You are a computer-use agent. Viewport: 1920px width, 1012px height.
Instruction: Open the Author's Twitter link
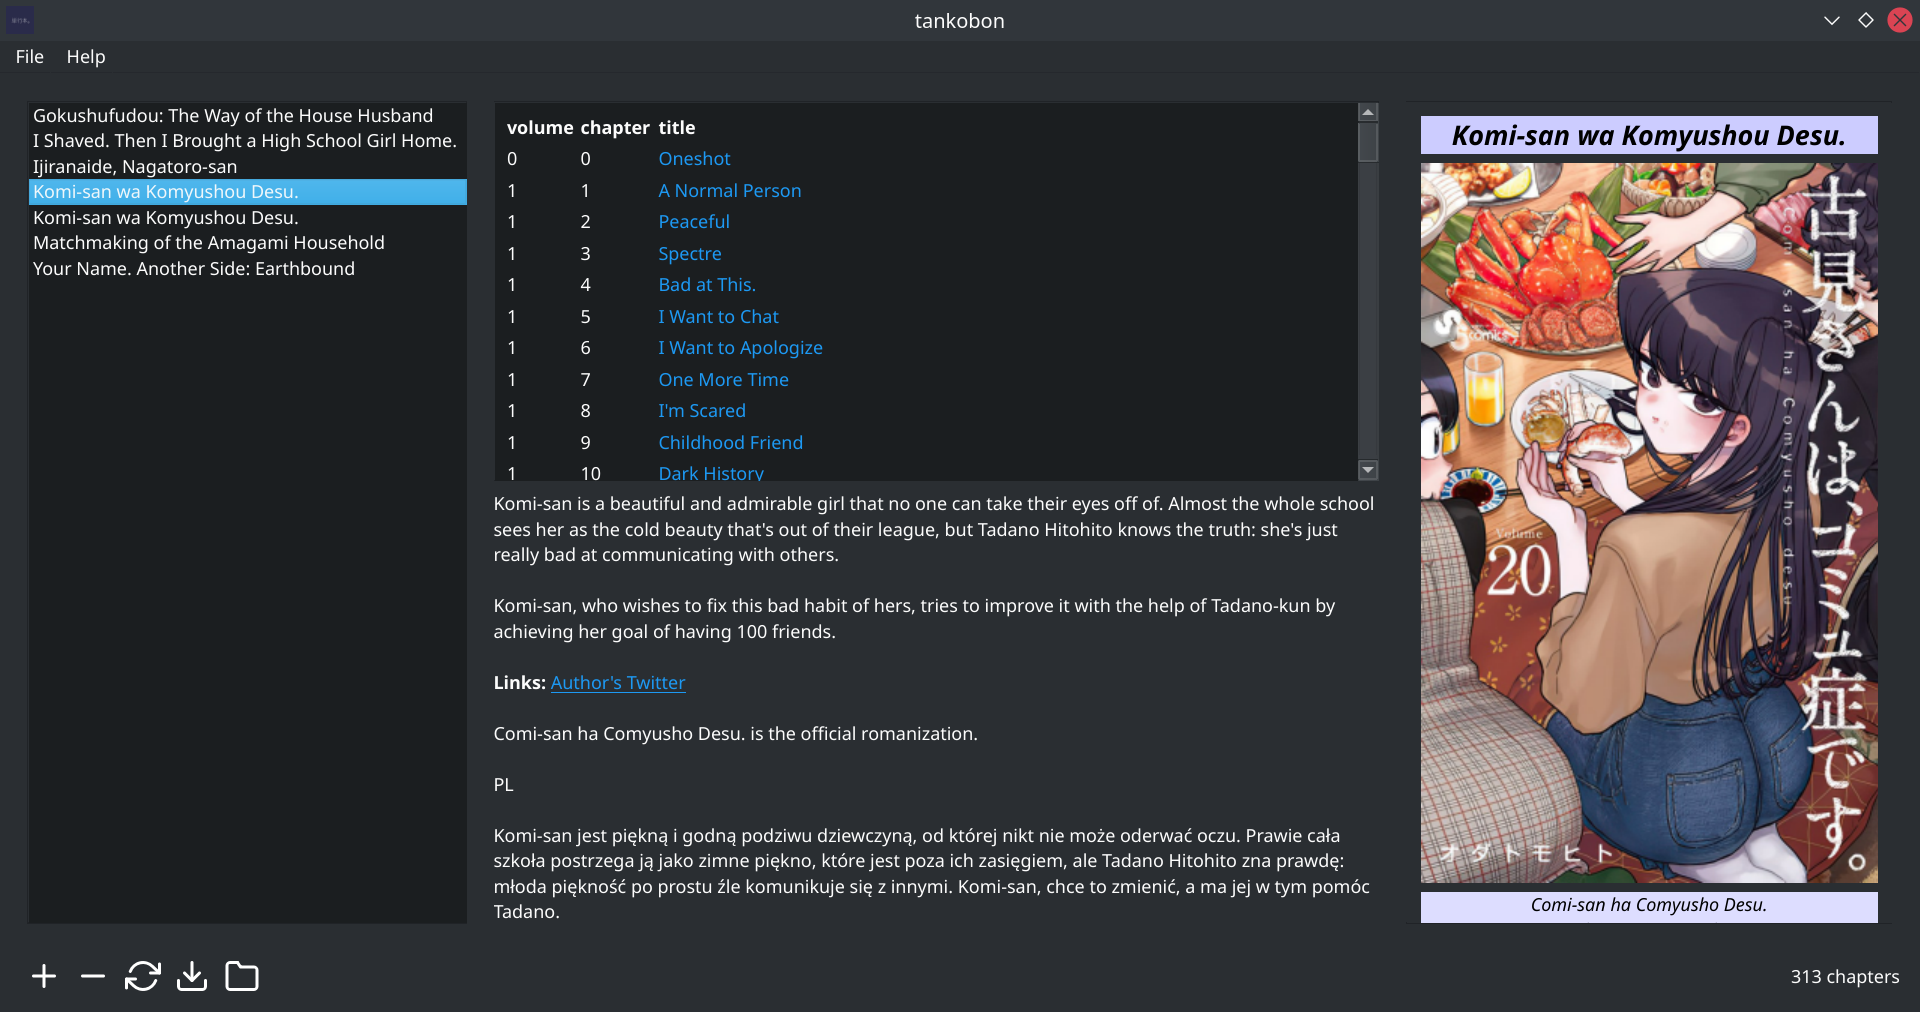point(617,683)
